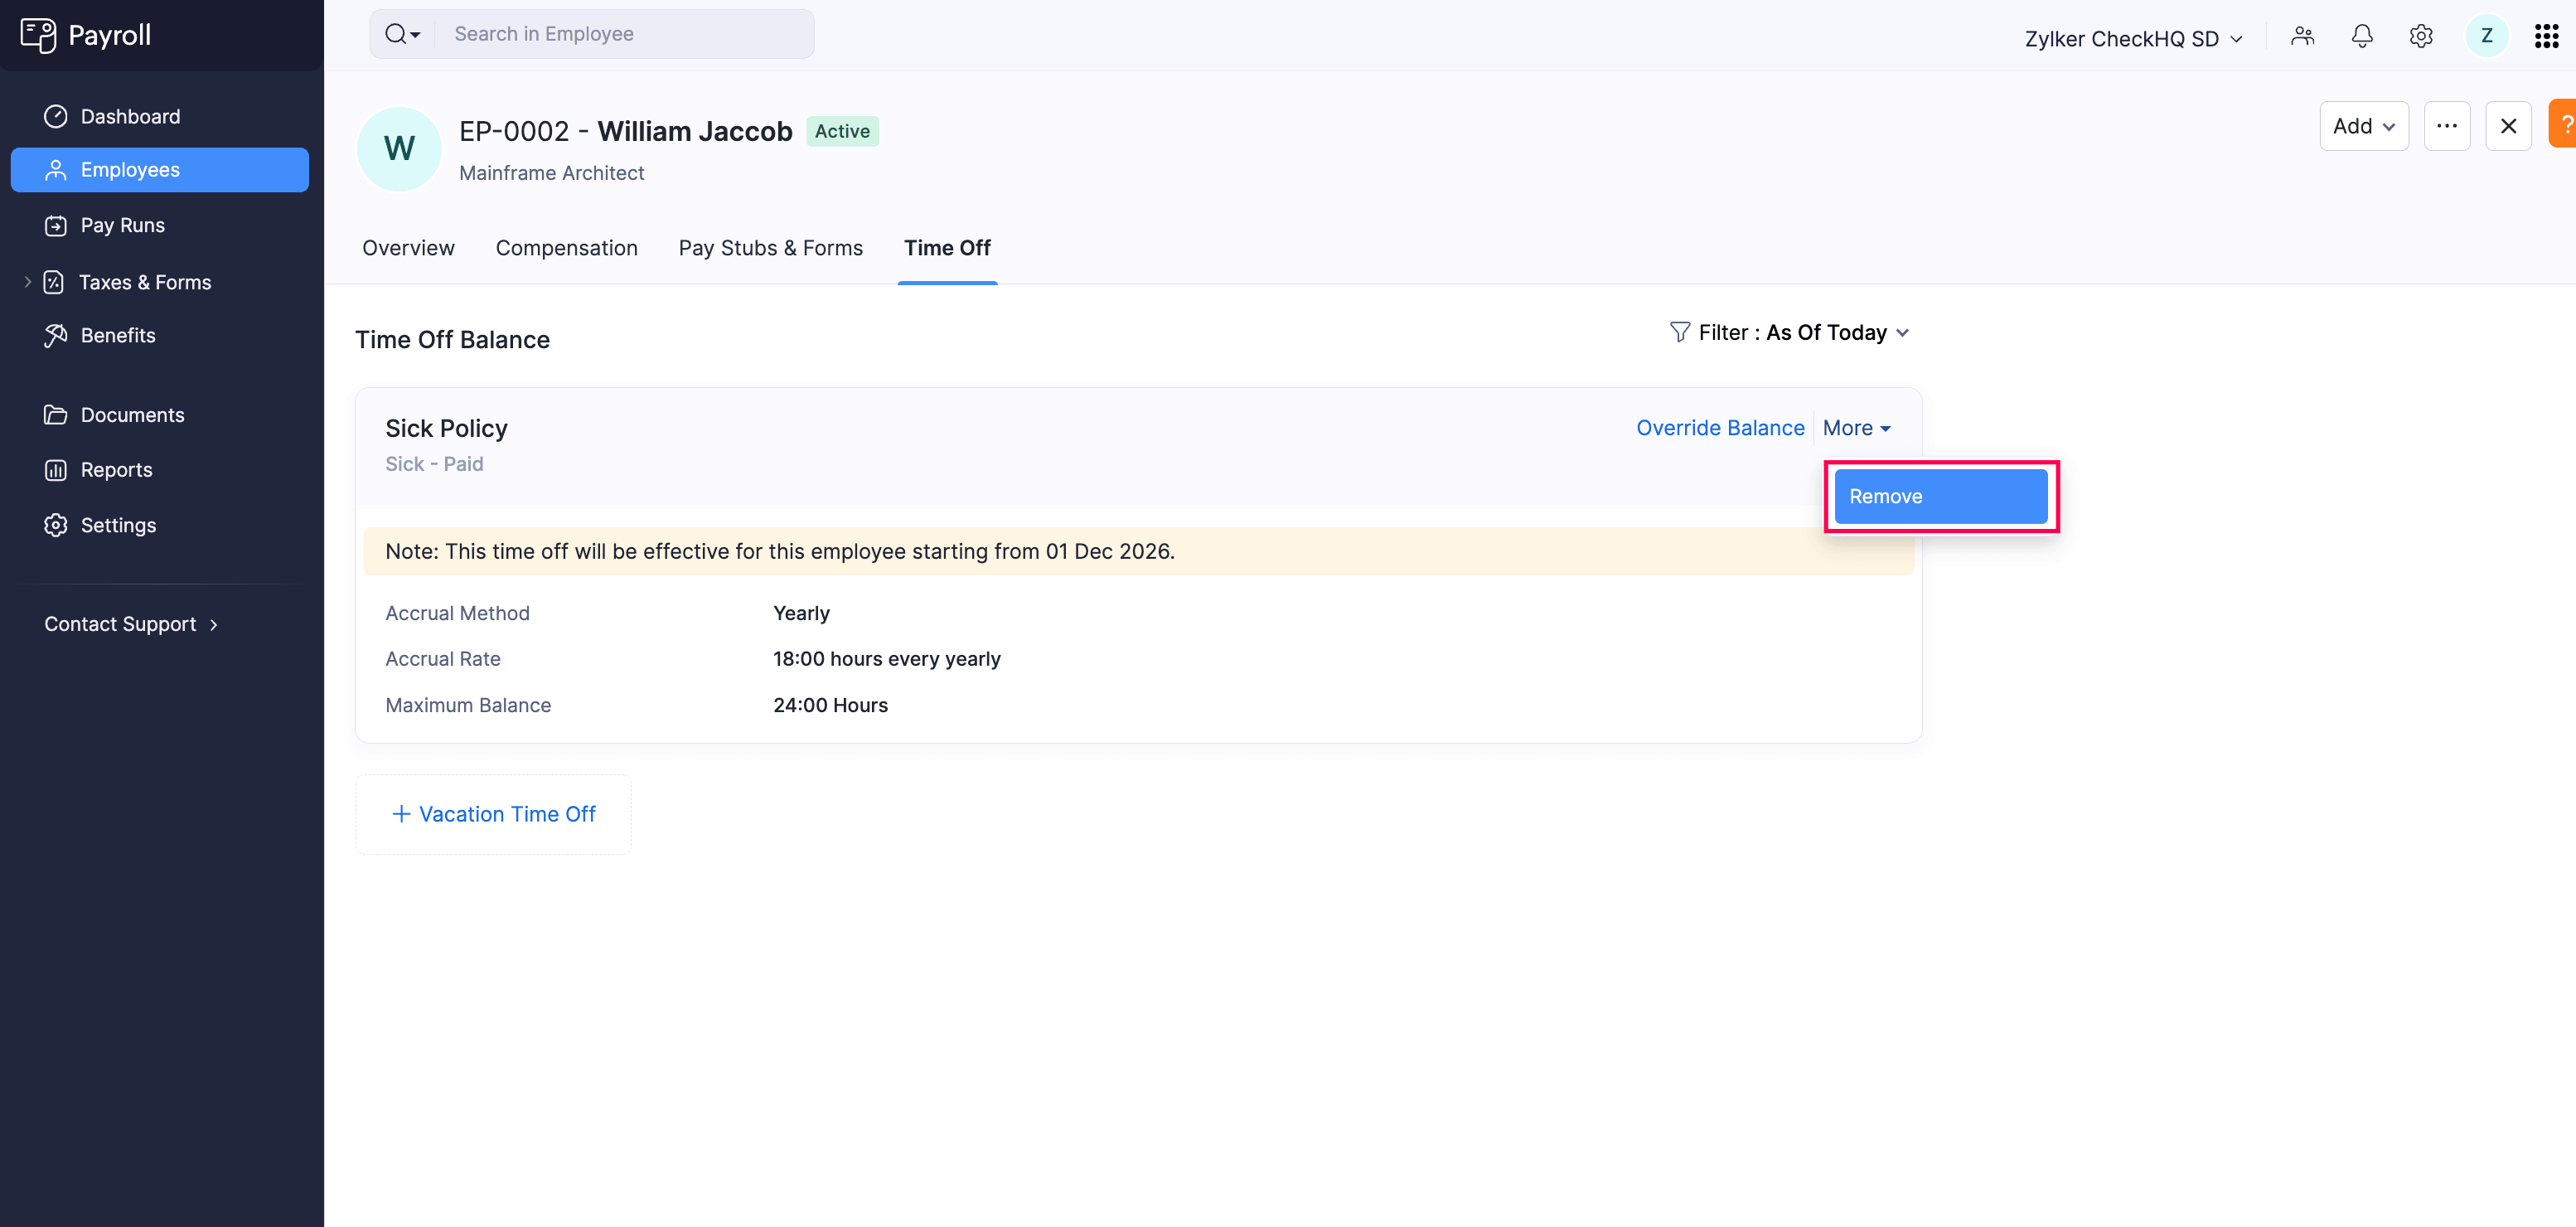The height and width of the screenshot is (1227, 2576).
Task: Open the orange help button
Action: tap(2563, 124)
